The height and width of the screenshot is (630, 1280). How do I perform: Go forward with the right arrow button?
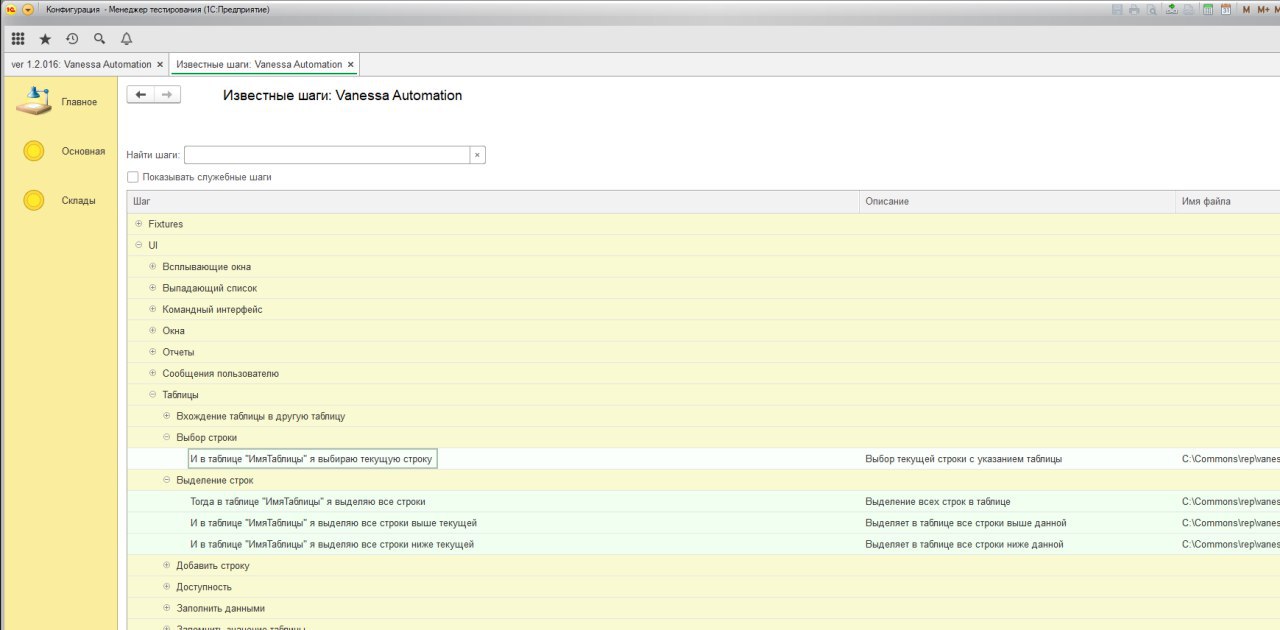point(168,95)
